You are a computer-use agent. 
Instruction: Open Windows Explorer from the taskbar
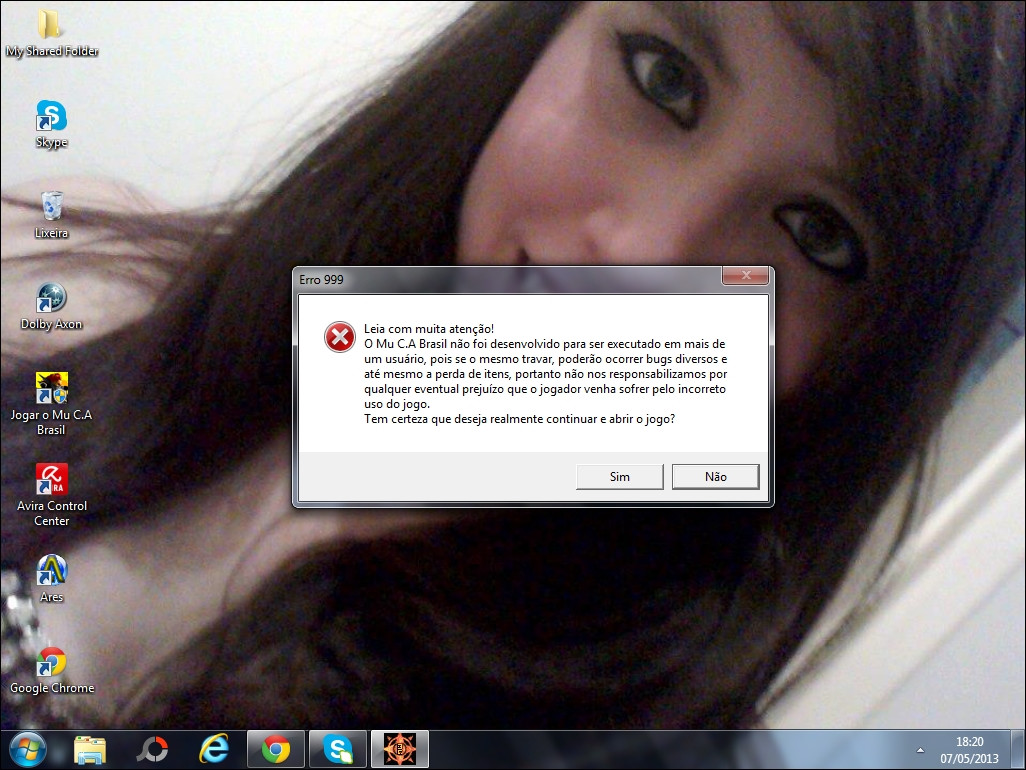click(90, 748)
